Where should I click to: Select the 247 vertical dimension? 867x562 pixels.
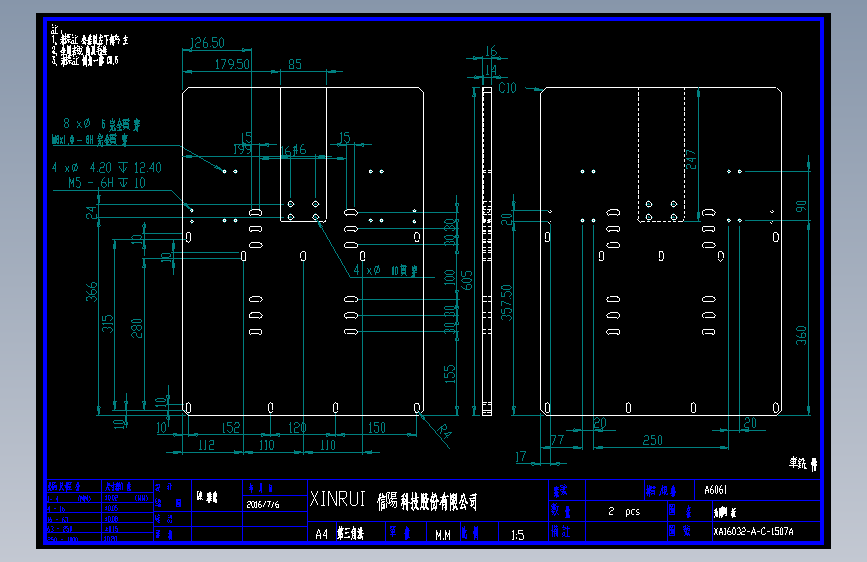coord(691,160)
